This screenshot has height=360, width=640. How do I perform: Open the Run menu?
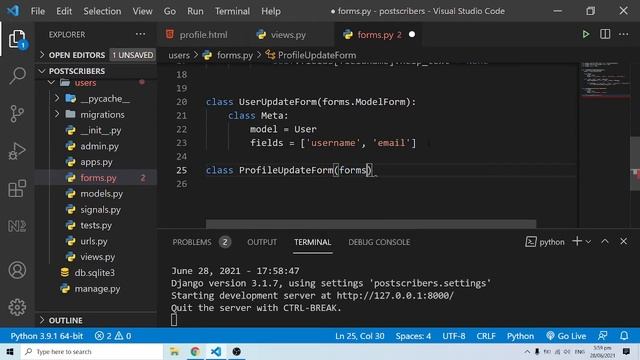click(x=195, y=11)
